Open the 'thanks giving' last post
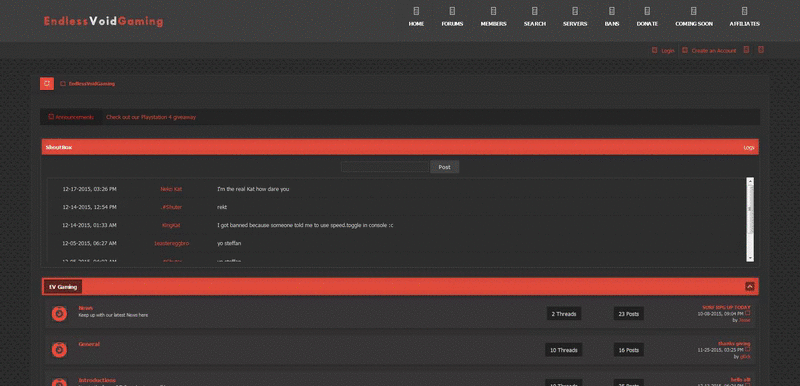Screen dimensions: 800x386 [734, 344]
